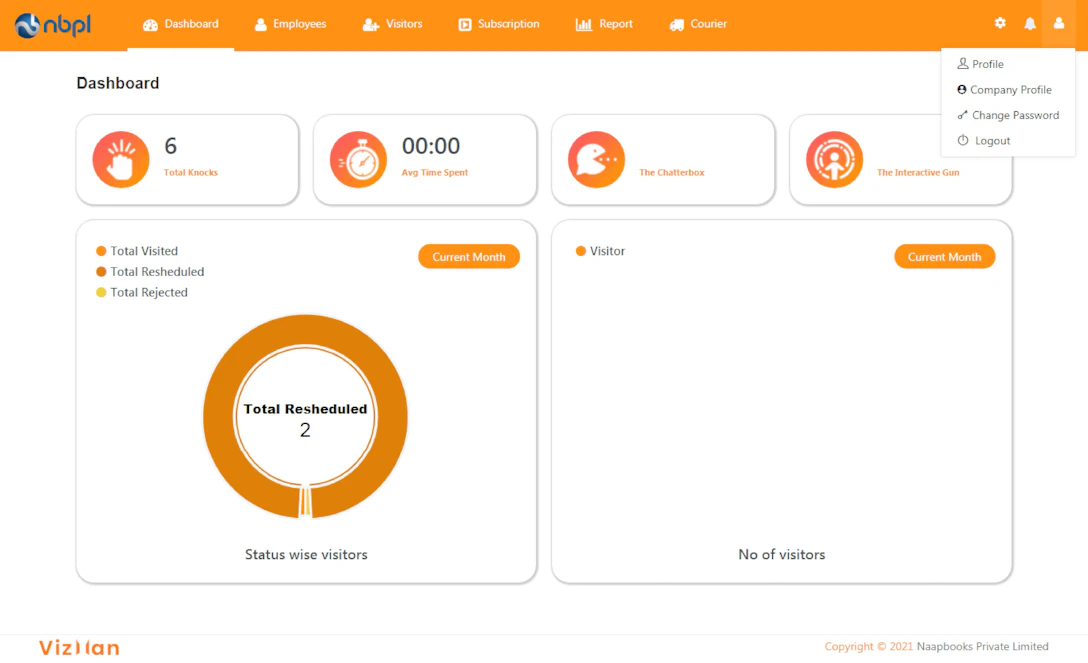The image size is (1088, 663).
Task: Click the Avg Time Spent label
Action: (x=435, y=173)
